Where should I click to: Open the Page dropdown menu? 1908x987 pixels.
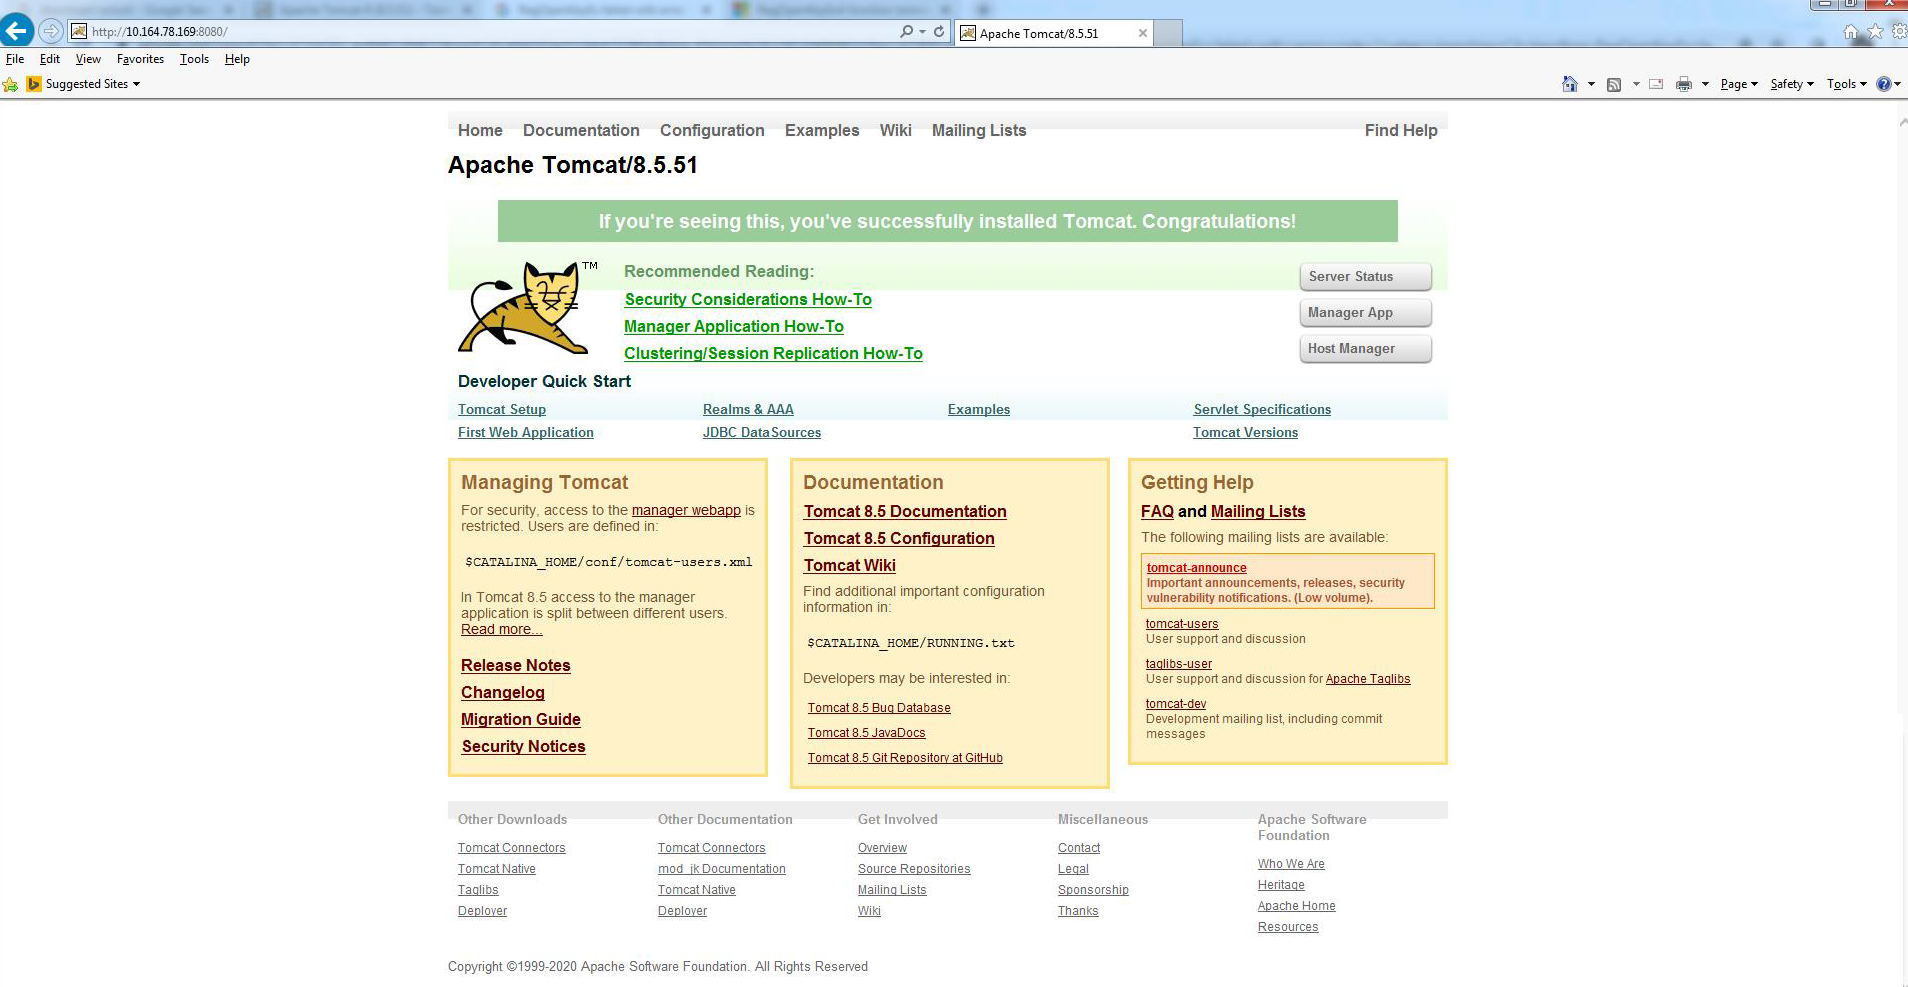click(x=1739, y=84)
